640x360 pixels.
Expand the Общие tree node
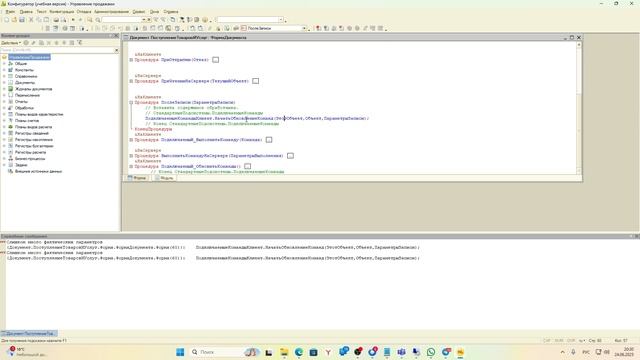point(4,64)
